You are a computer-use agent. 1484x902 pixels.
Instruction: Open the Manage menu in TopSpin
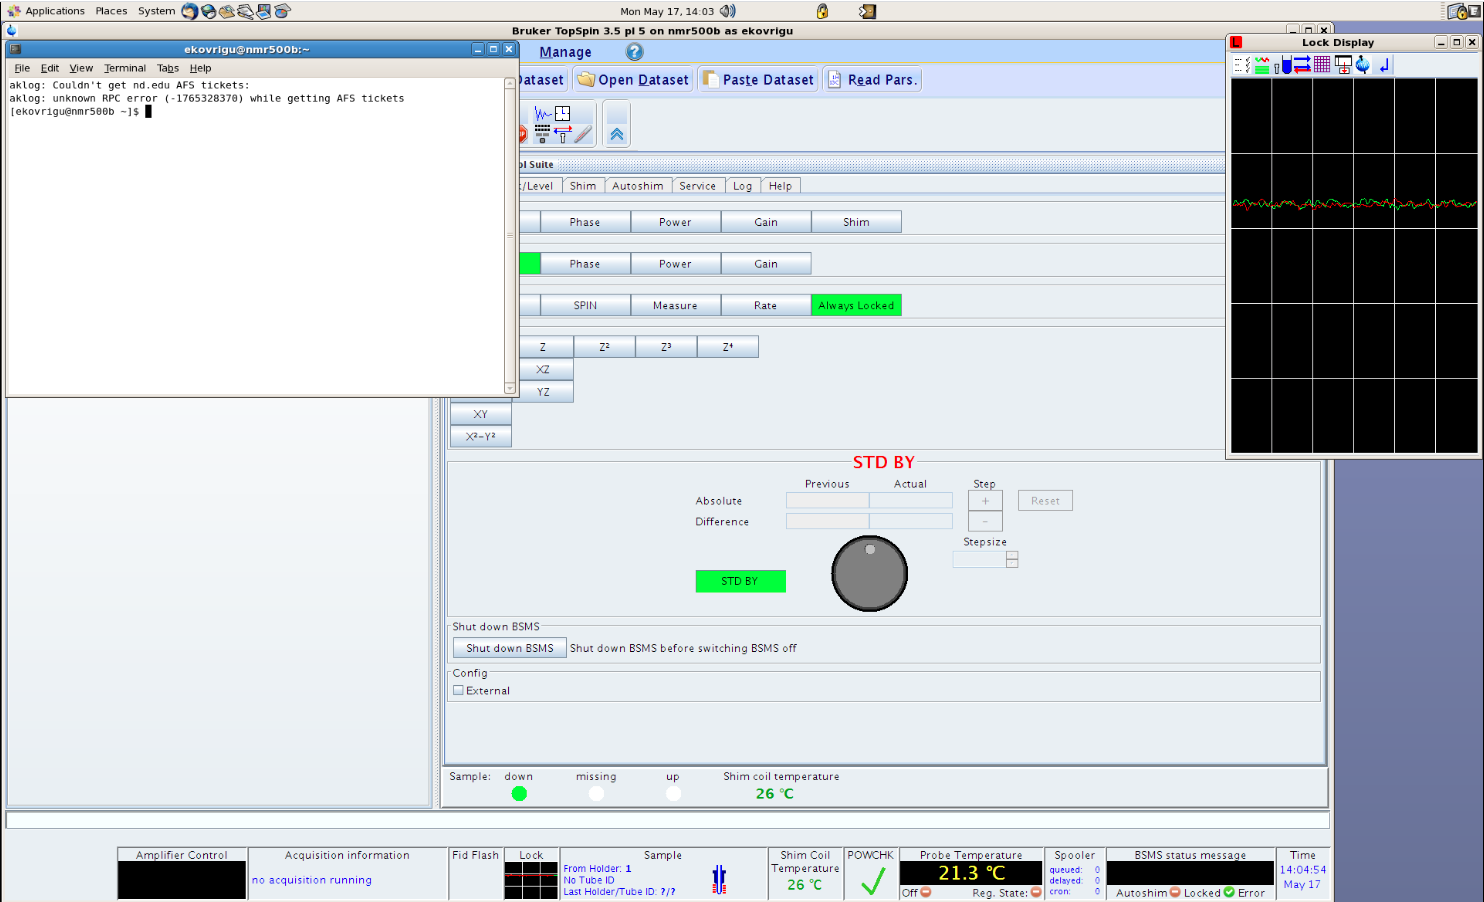(565, 52)
